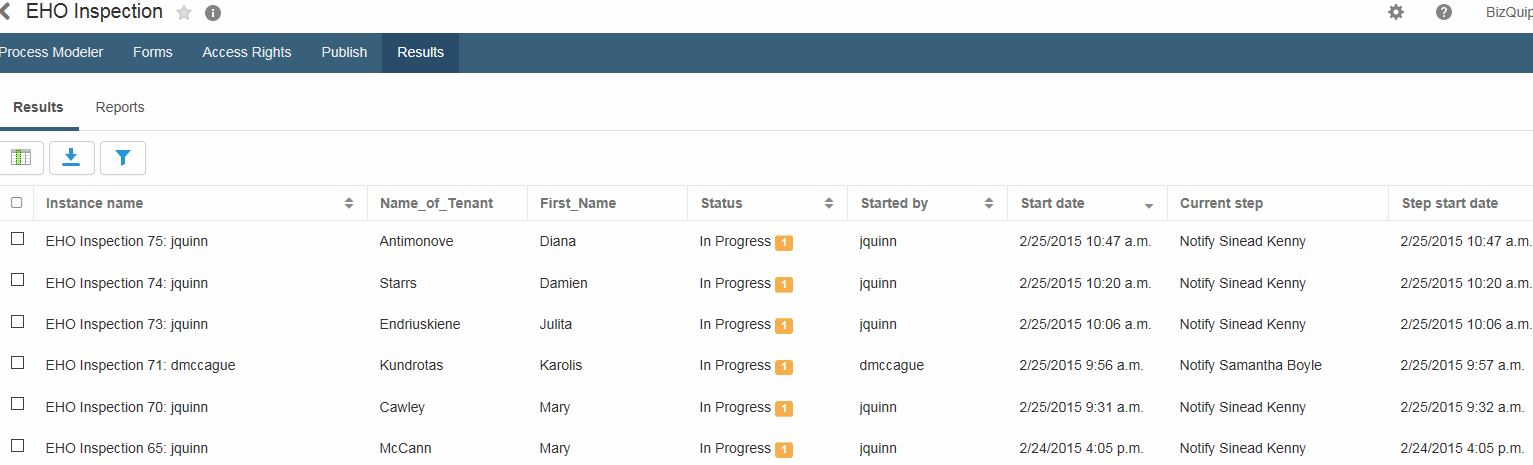1533x465 pixels.
Task: Open the settings gear icon
Action: pos(1396,13)
